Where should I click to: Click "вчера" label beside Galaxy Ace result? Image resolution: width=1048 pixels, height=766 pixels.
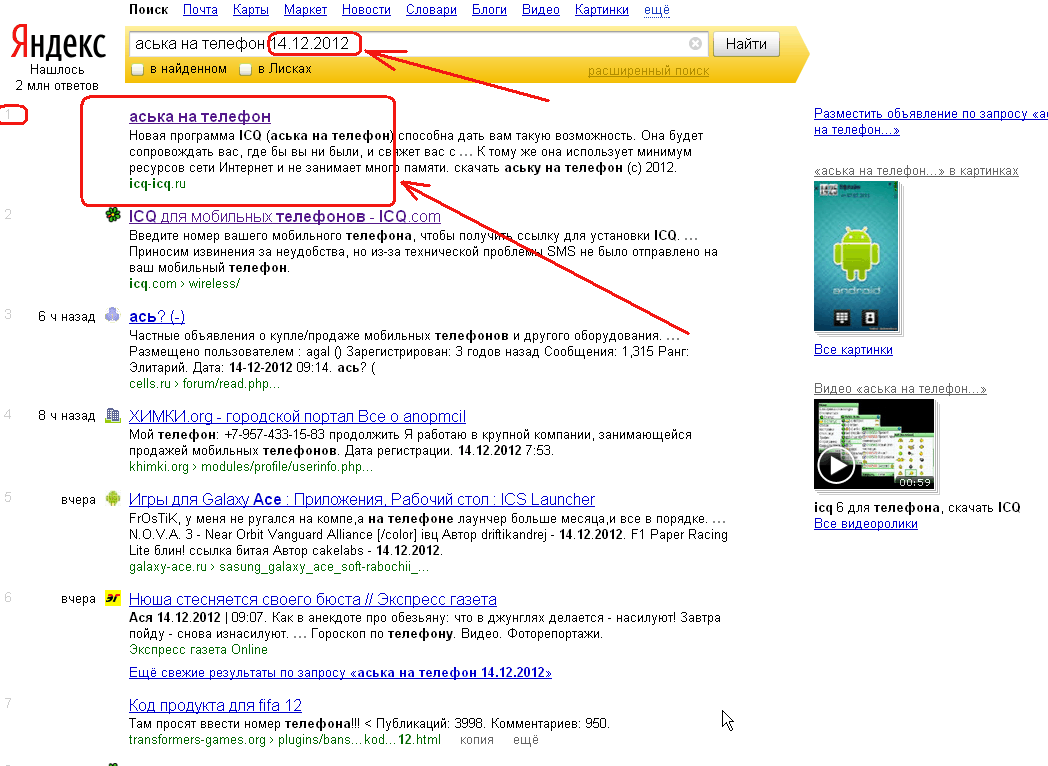coord(78,499)
